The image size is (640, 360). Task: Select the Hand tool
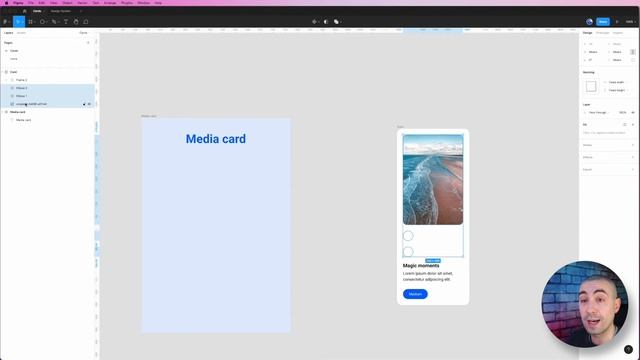(76, 22)
